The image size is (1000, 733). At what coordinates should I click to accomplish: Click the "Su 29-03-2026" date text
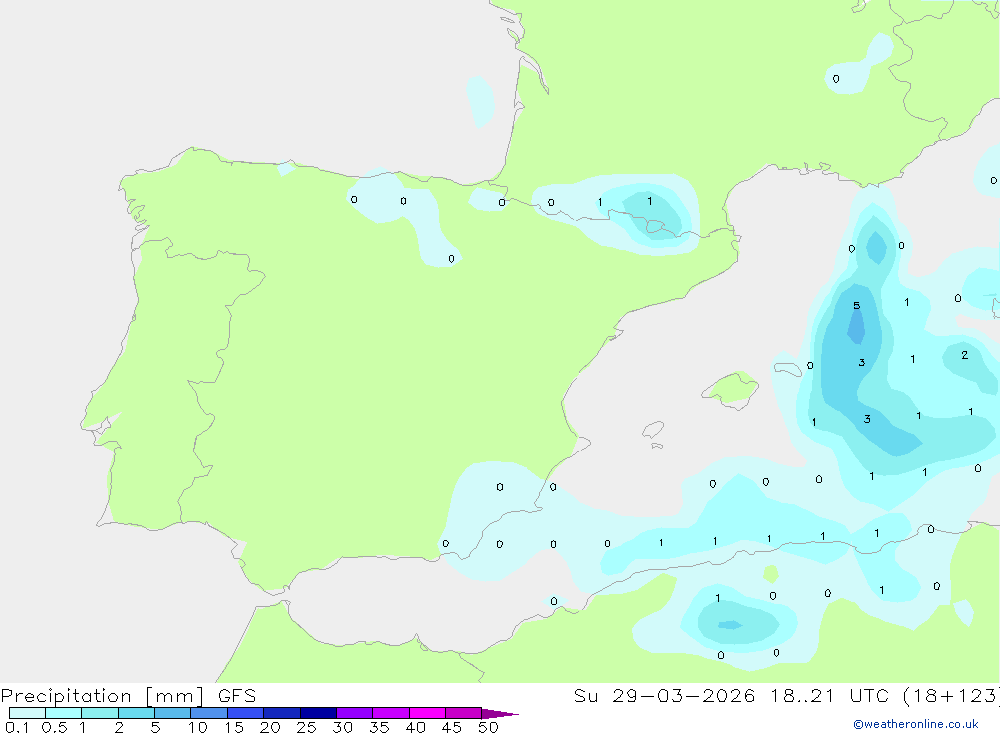coord(665,695)
